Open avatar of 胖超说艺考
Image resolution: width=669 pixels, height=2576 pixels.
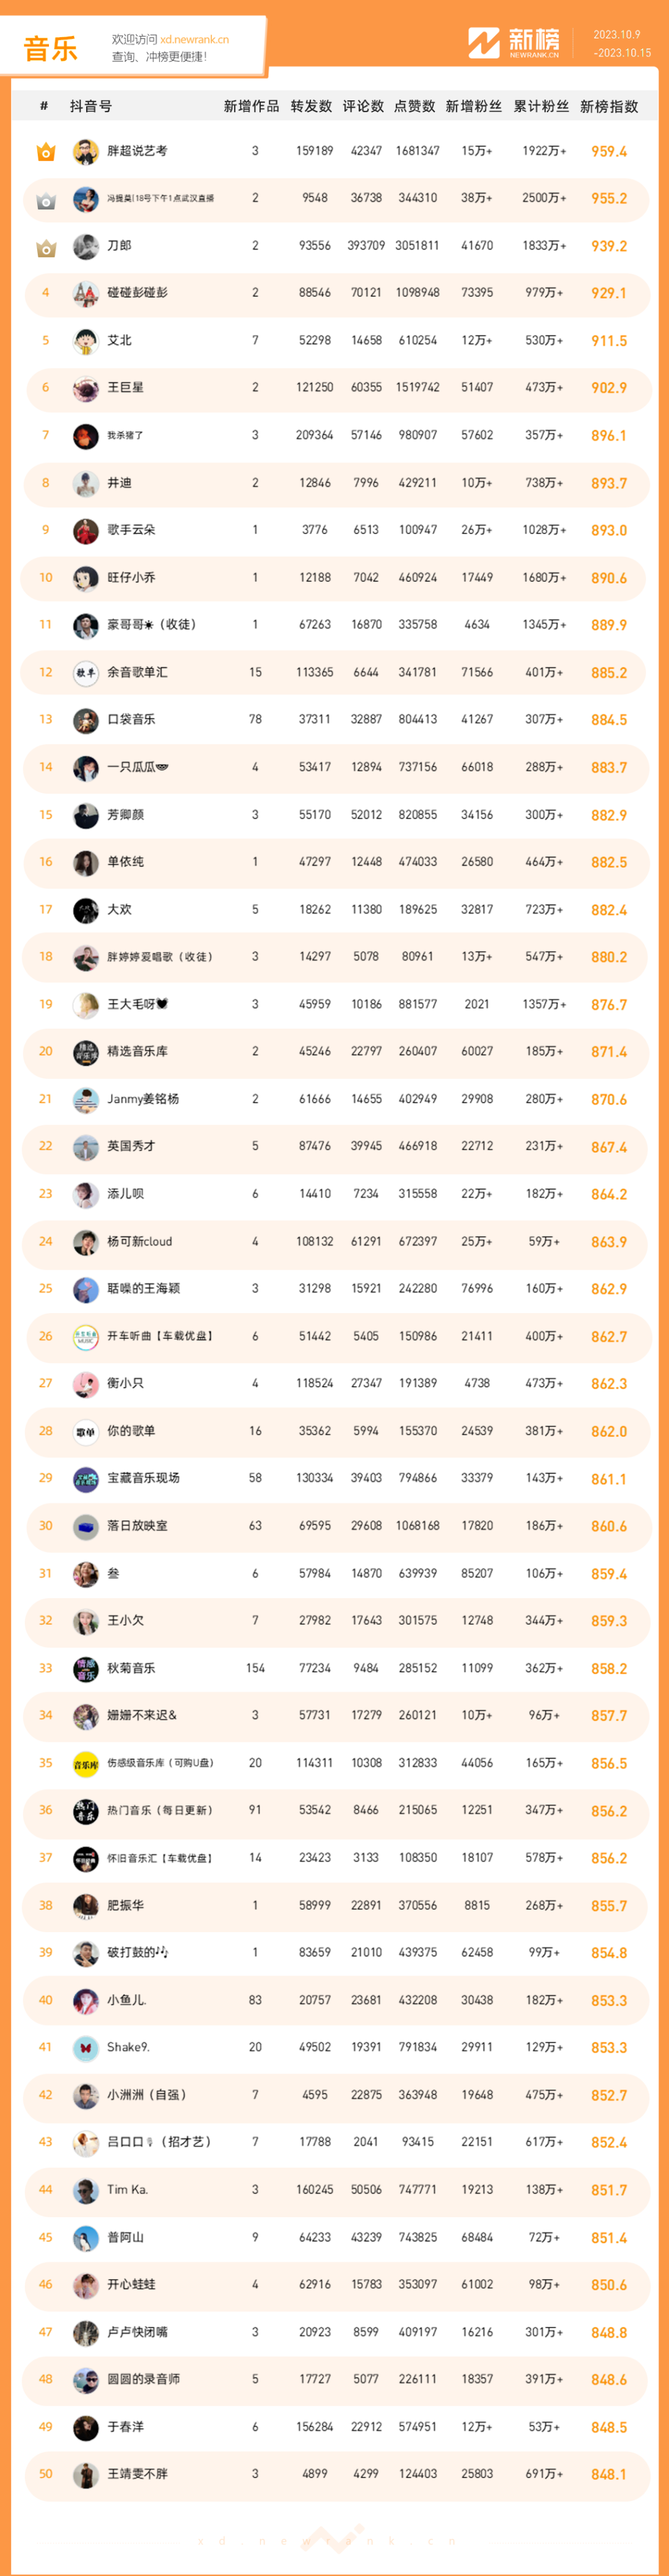(86, 152)
